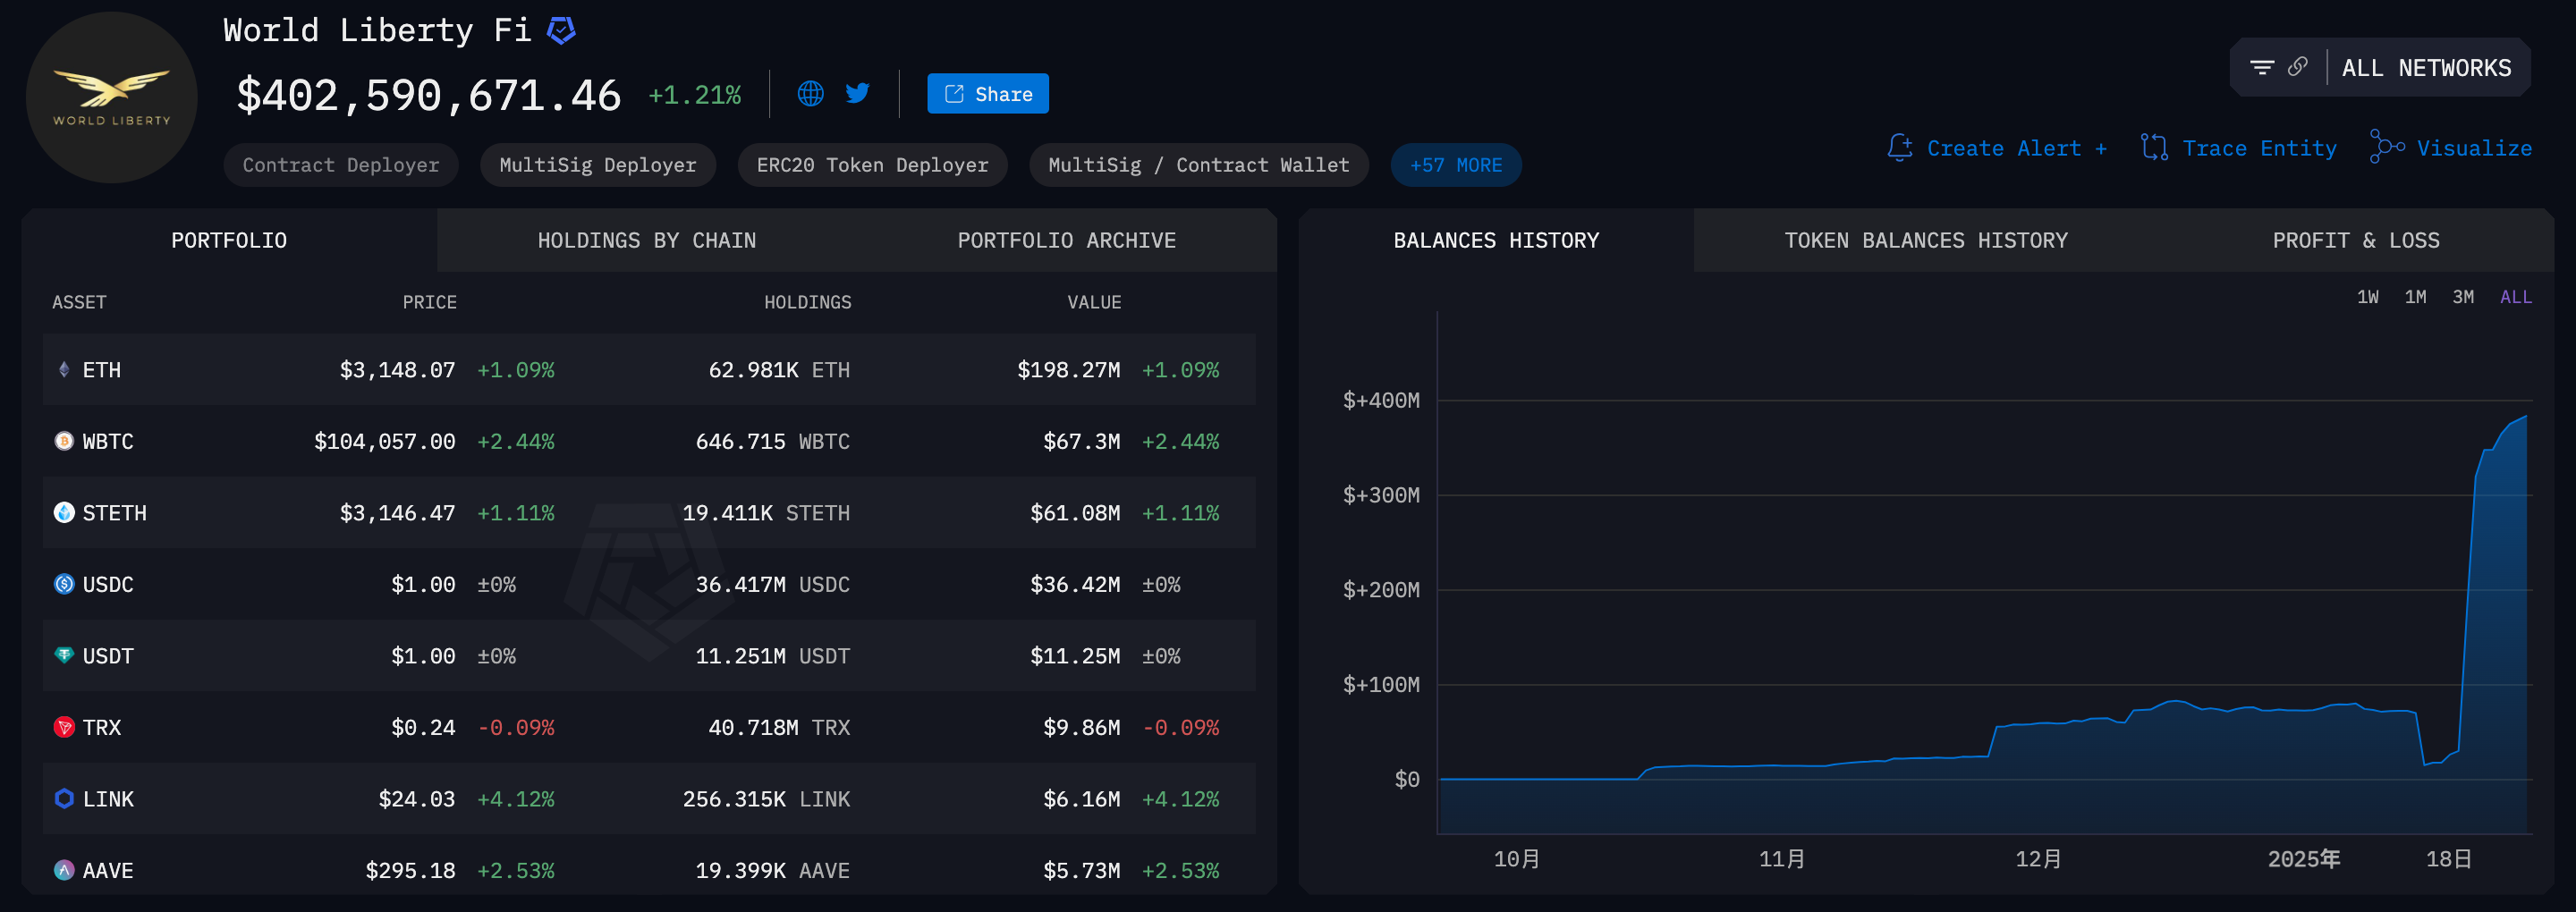Switch to Holdings By Chain tab
The height and width of the screenshot is (912, 2576).
646,241
